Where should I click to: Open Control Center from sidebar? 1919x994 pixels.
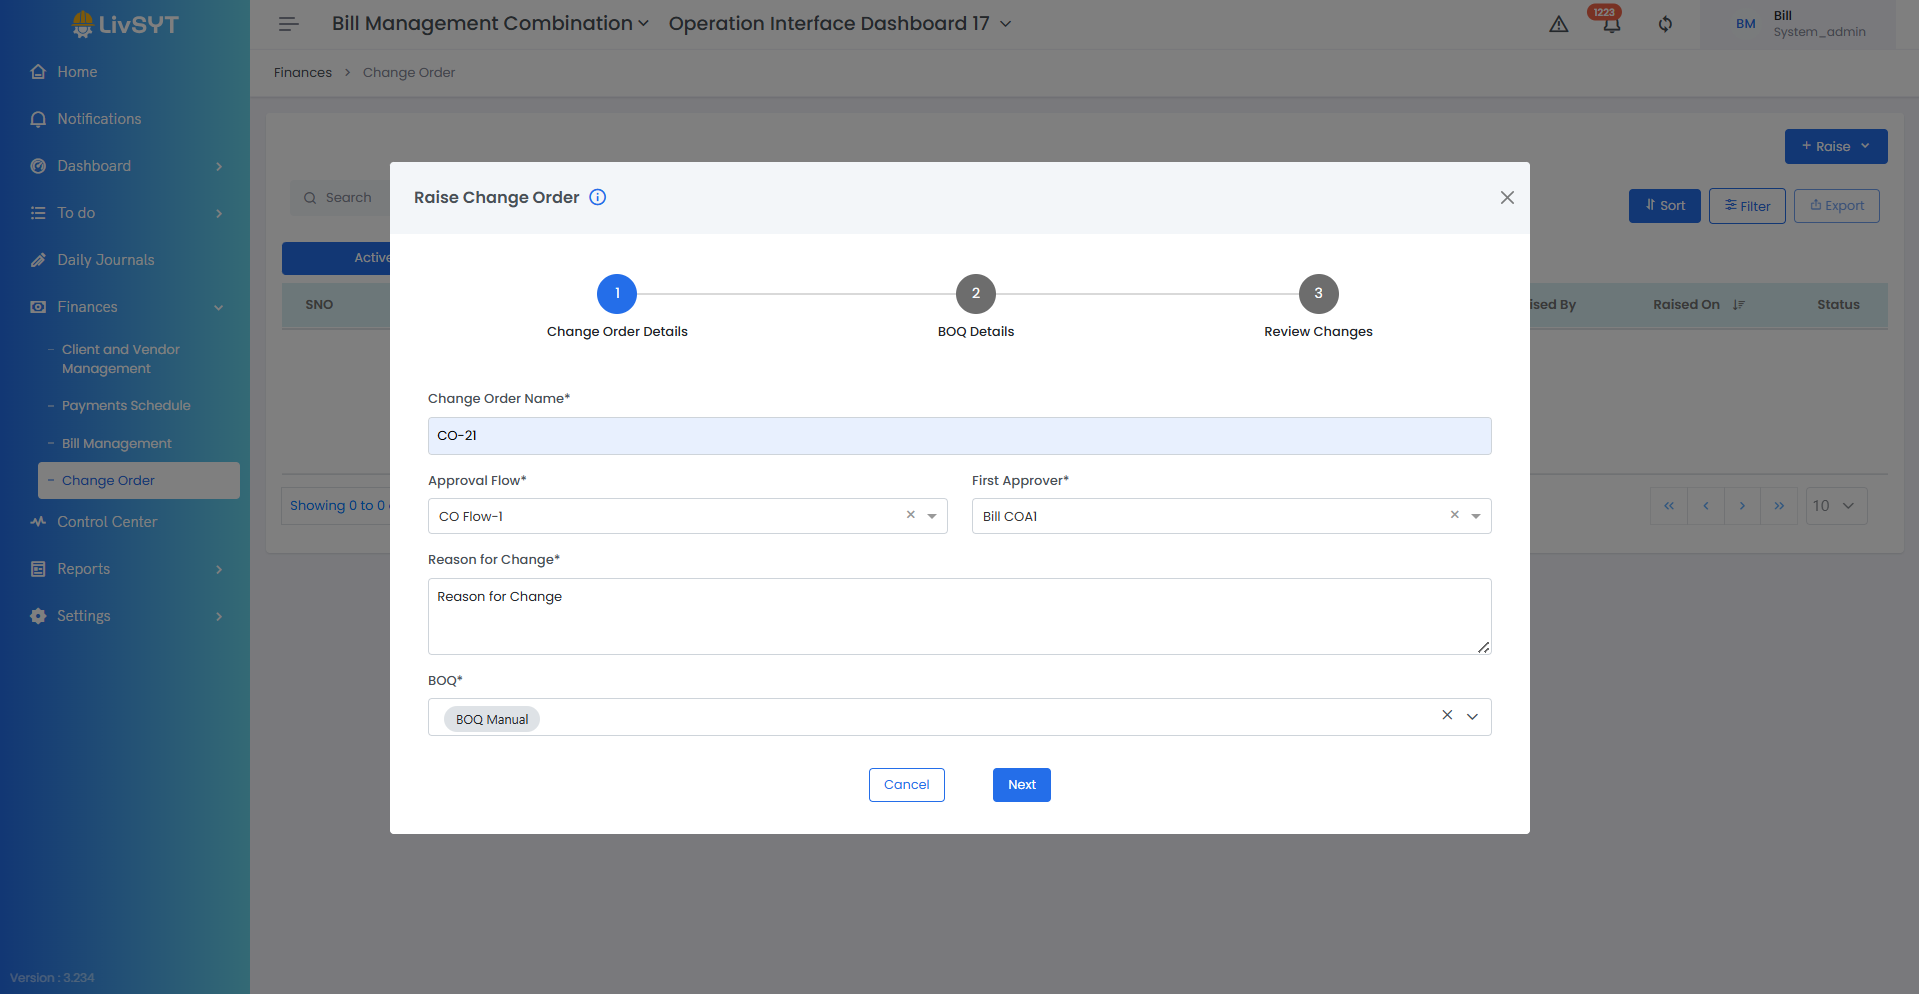[107, 522]
